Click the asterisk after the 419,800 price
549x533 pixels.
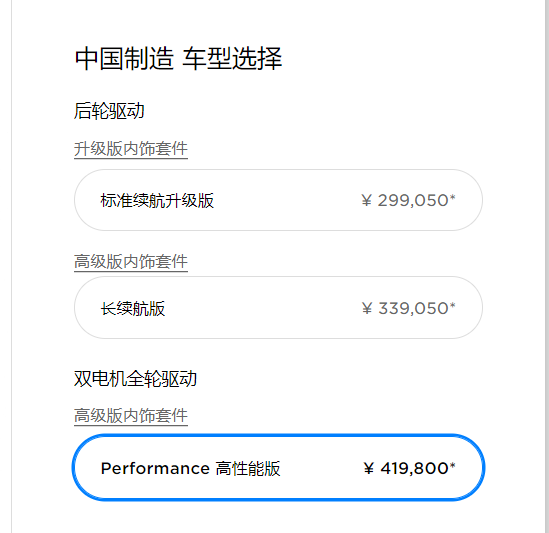(x=452, y=465)
